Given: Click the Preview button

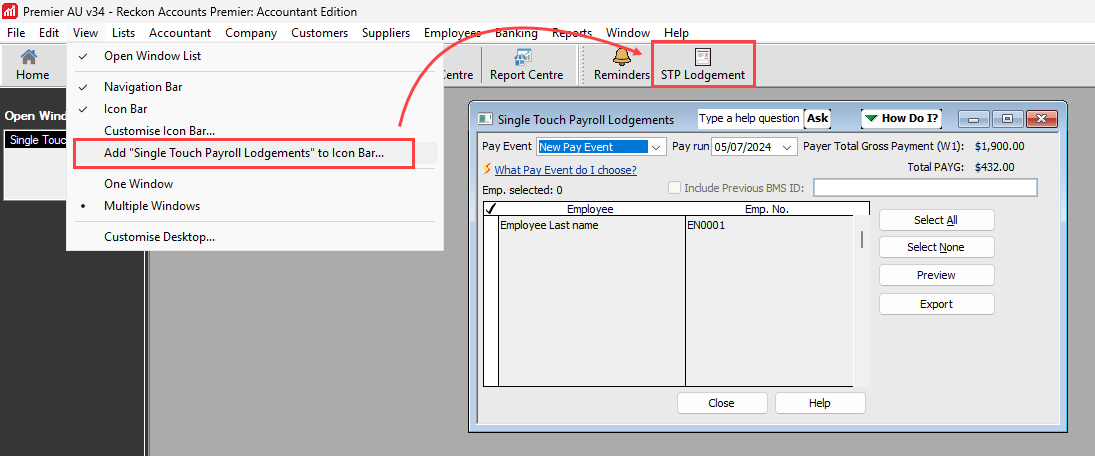Looking at the screenshot, I should pyautogui.click(x=936, y=275).
